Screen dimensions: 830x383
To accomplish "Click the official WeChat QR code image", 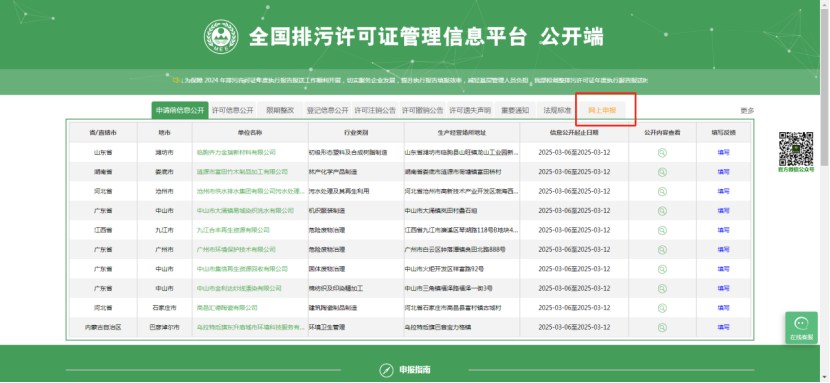I will [x=796, y=149].
